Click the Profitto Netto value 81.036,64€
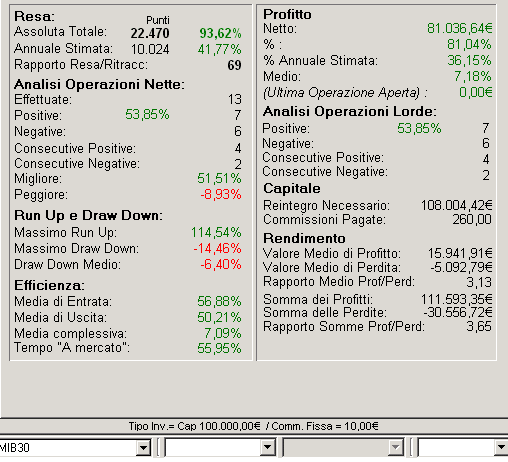The width and height of the screenshot is (508, 462). coord(460,28)
